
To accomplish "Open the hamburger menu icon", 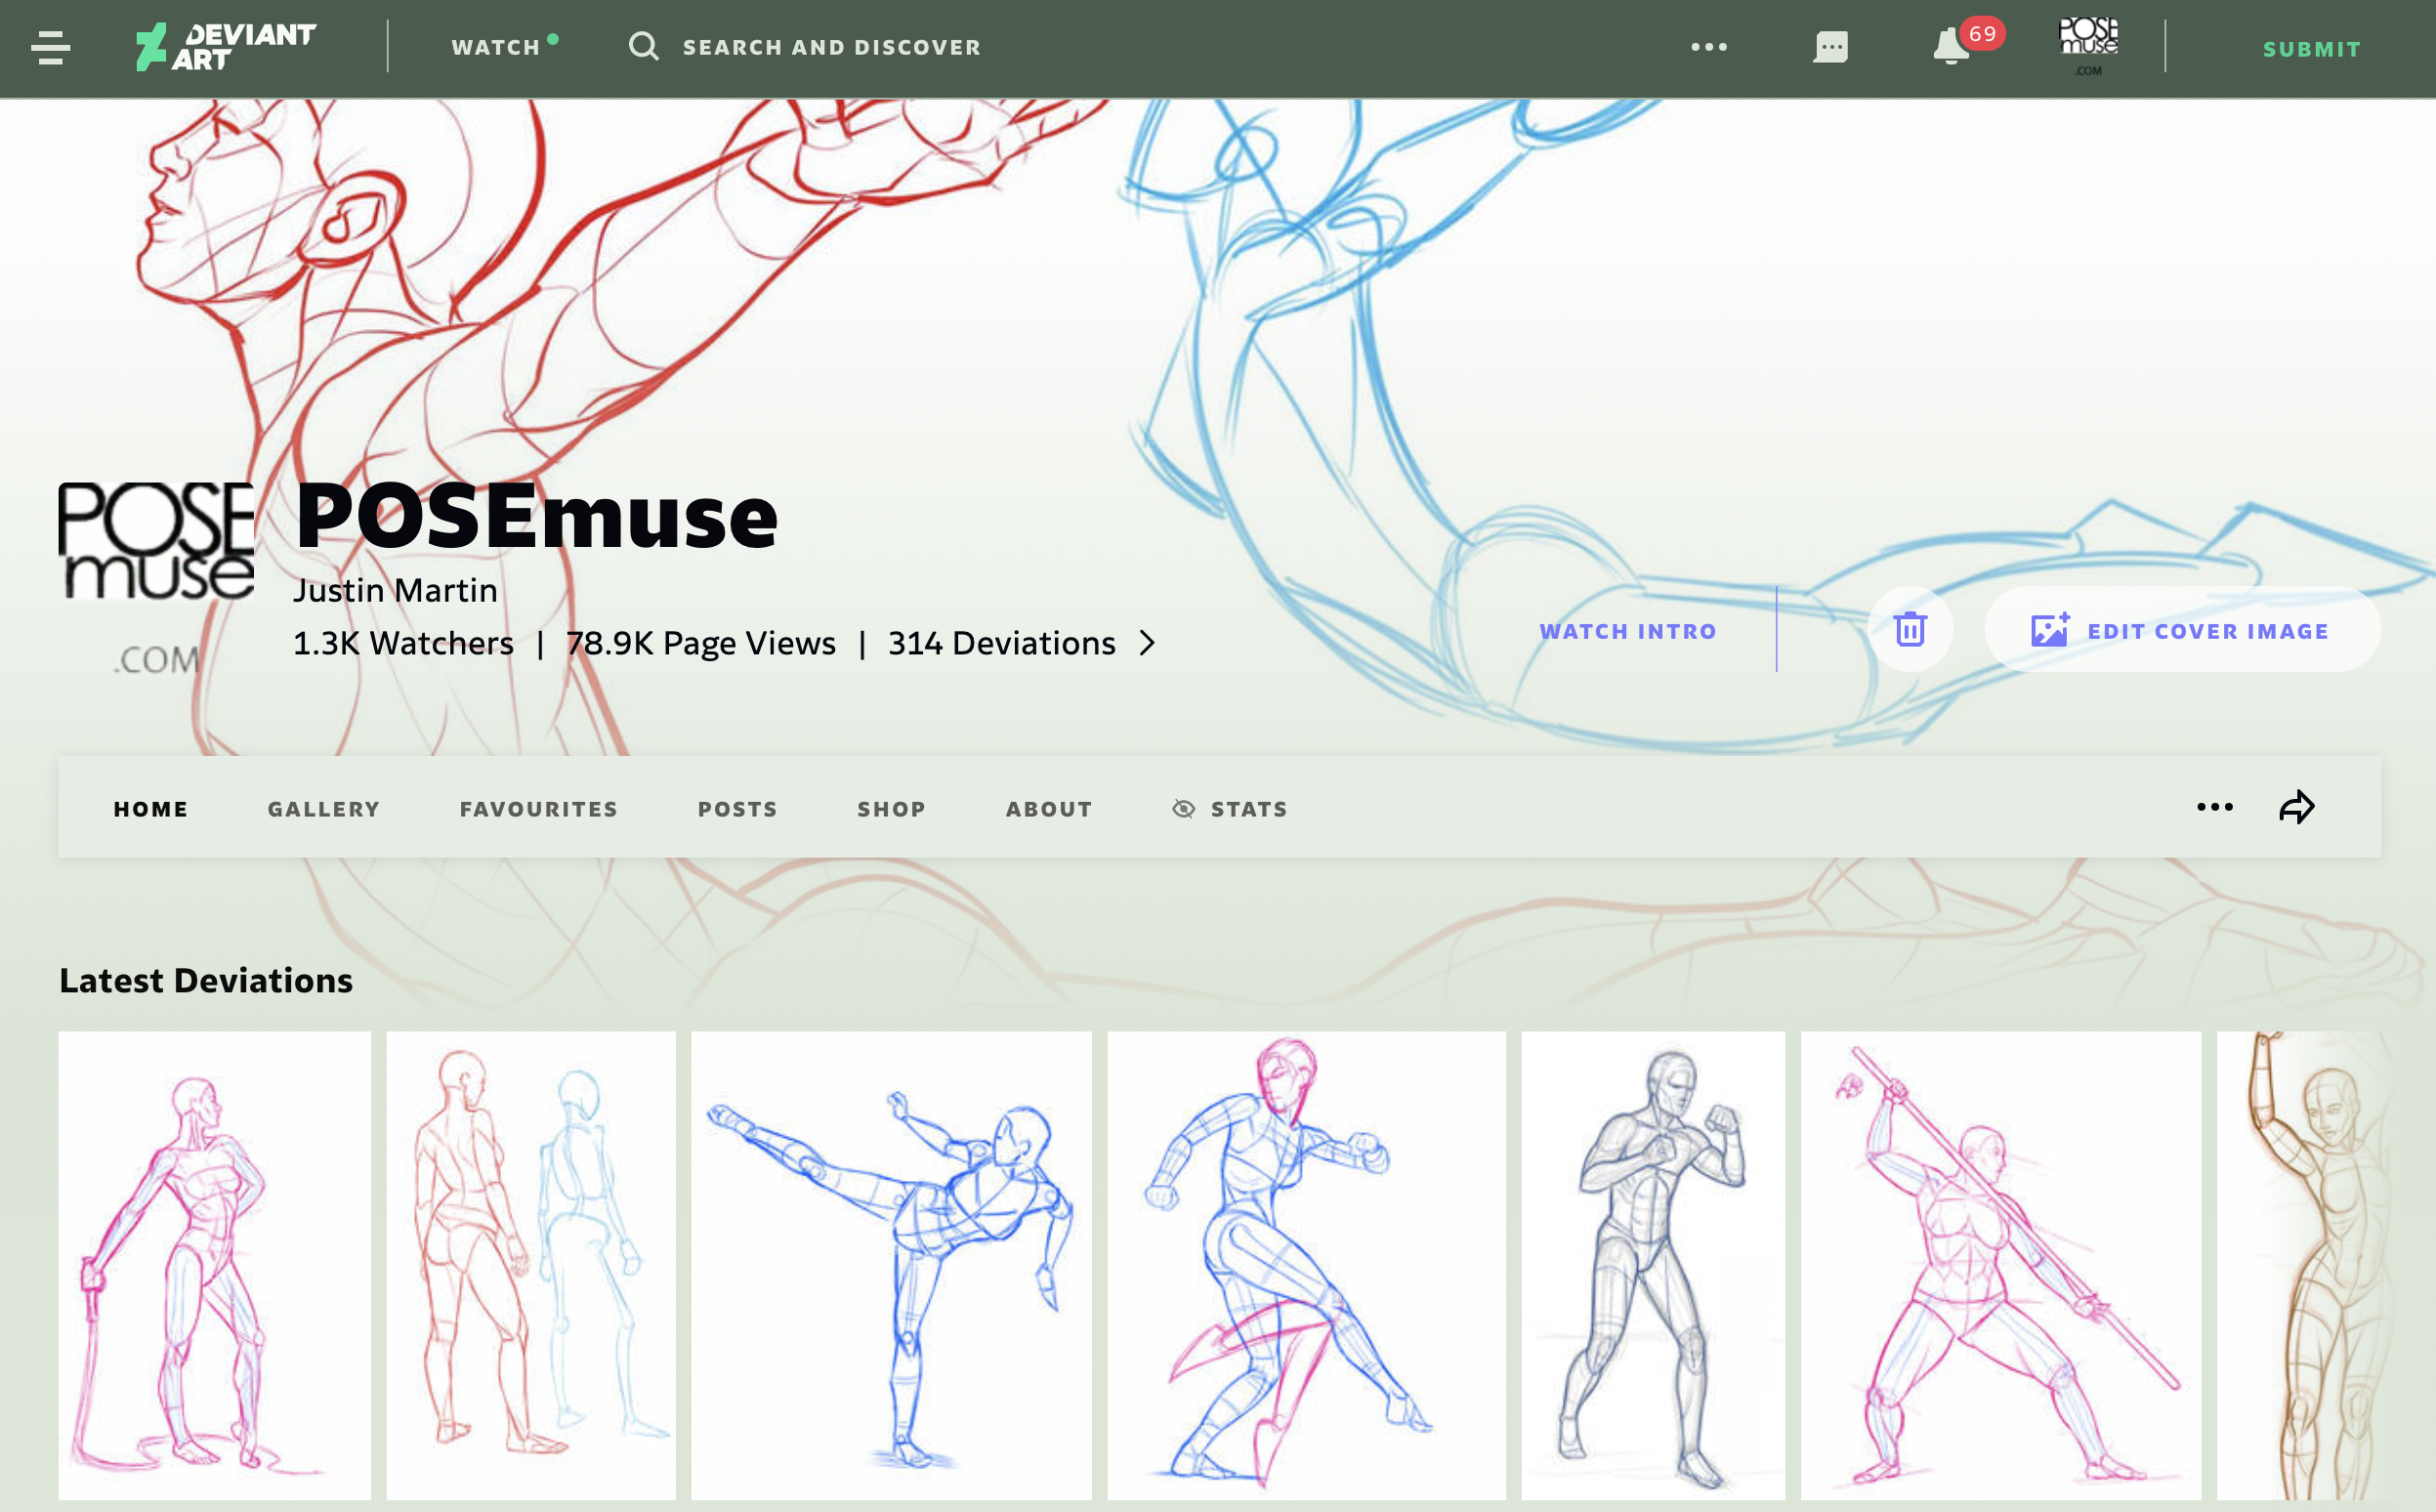I will [50, 47].
